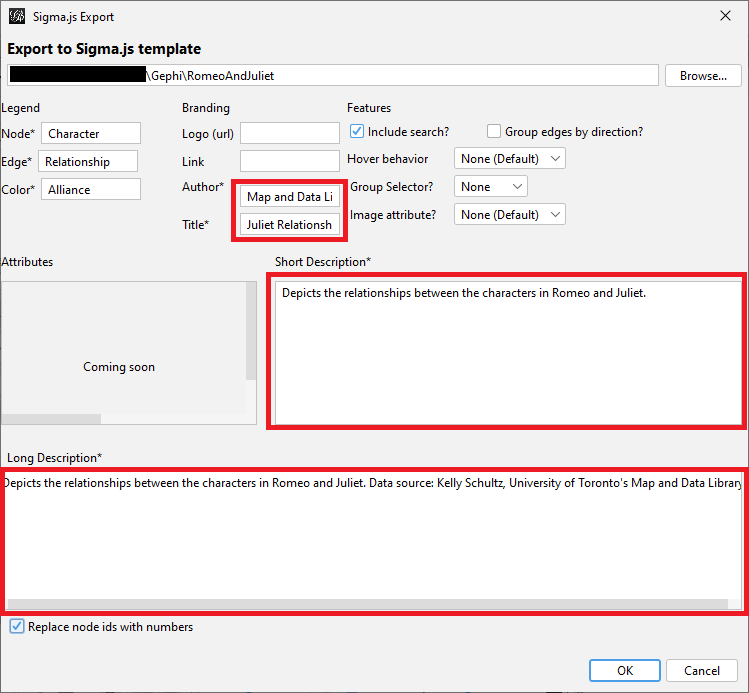Click the Attributes panel horizontal scrollbar

pyautogui.click(x=51, y=419)
